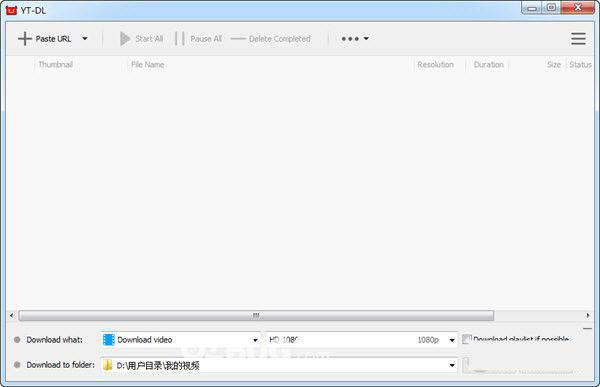Toggle Download playlist if possible checkbox

[x=466, y=339]
